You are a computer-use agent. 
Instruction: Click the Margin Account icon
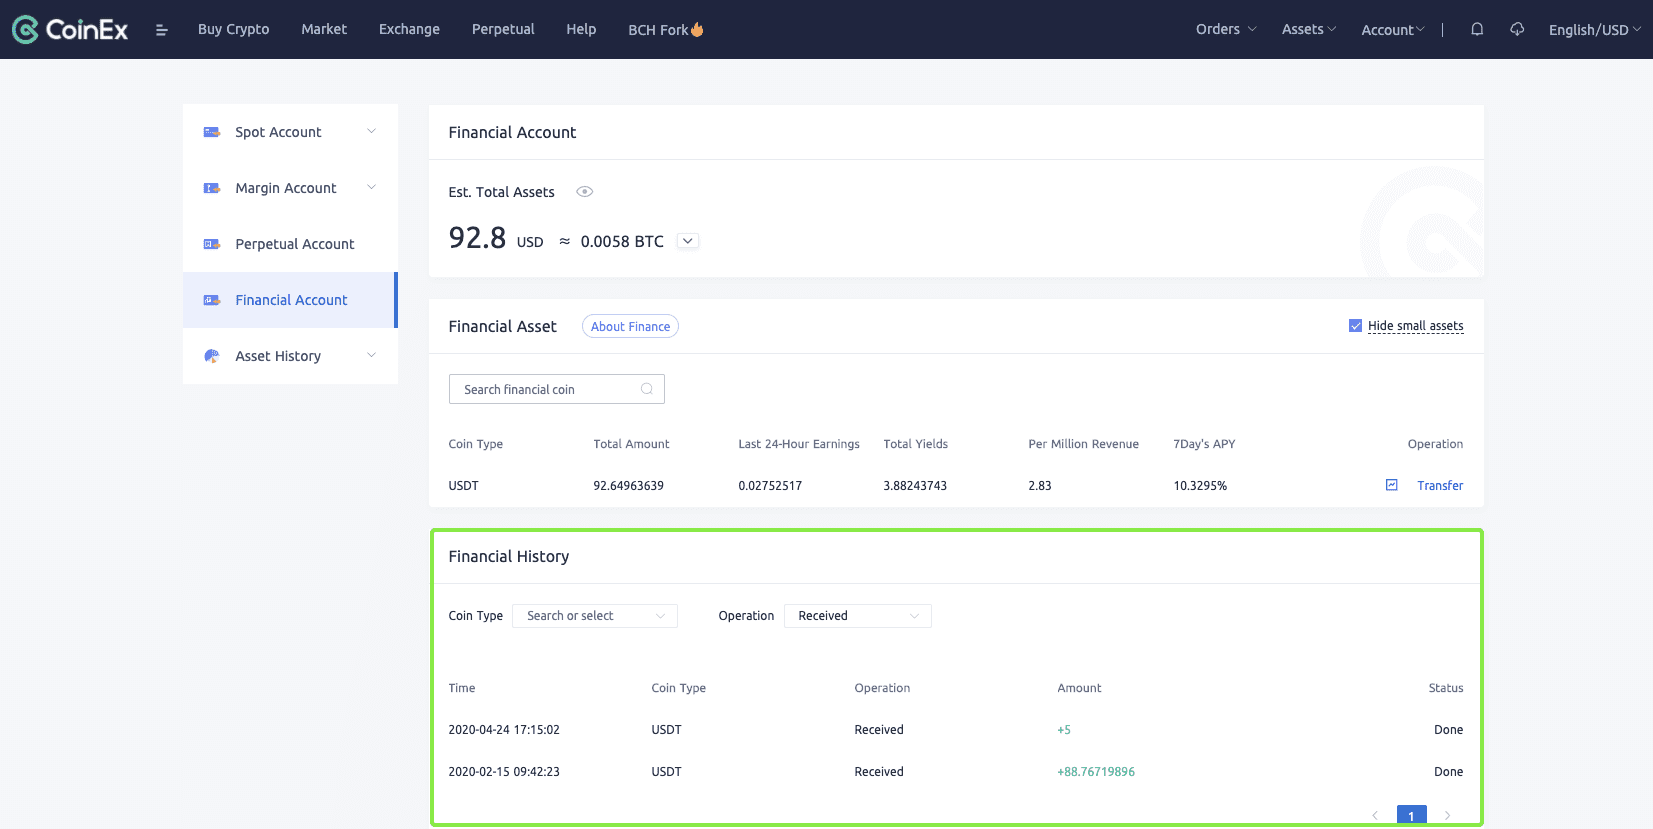[x=212, y=188]
